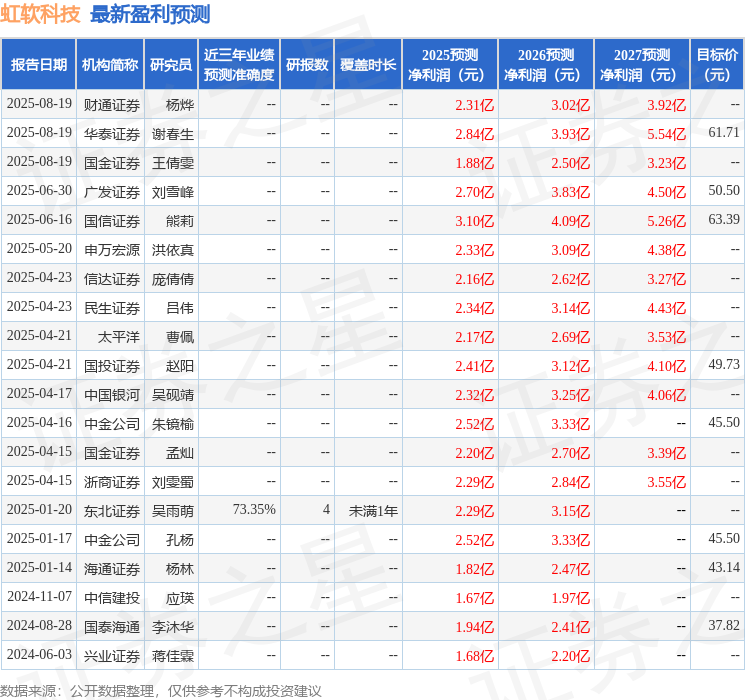
Task: Click analyst name 王倩雯
Action: [x=172, y=163]
